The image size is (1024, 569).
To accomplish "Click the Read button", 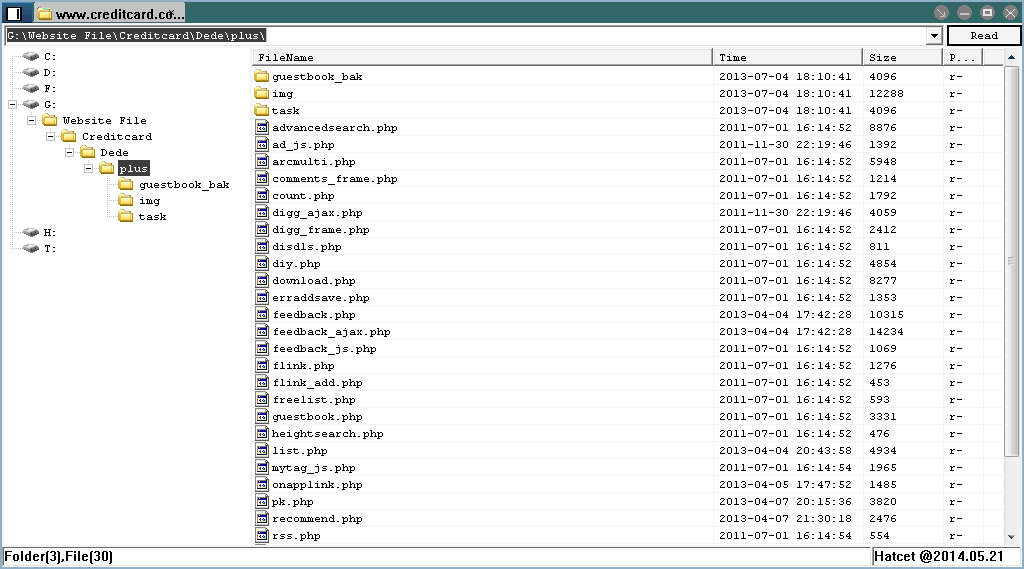I will pyautogui.click(x=984, y=36).
